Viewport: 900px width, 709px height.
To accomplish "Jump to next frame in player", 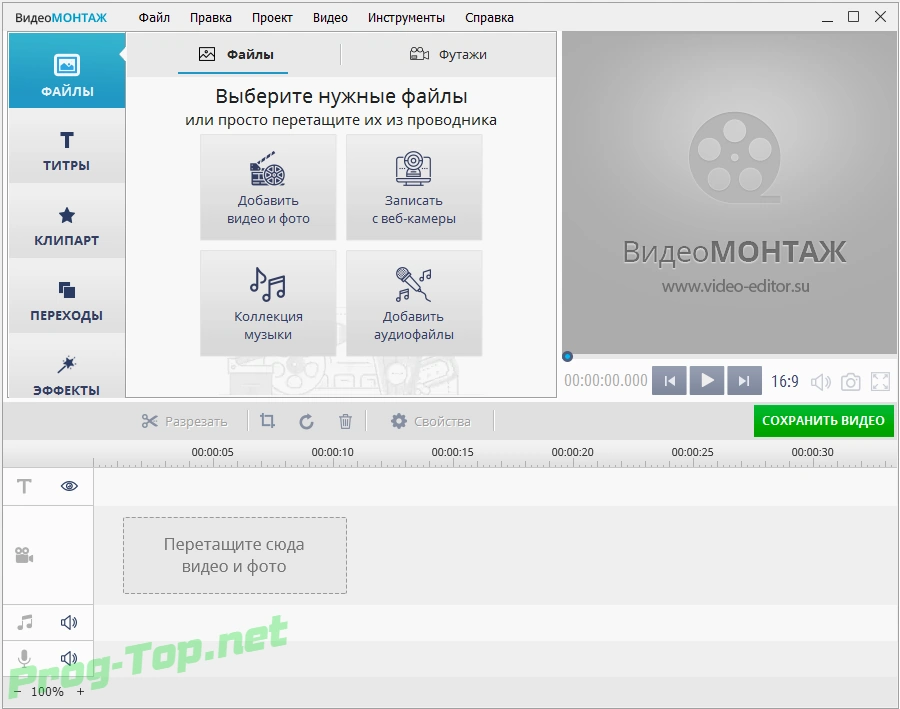I will tap(744, 381).
